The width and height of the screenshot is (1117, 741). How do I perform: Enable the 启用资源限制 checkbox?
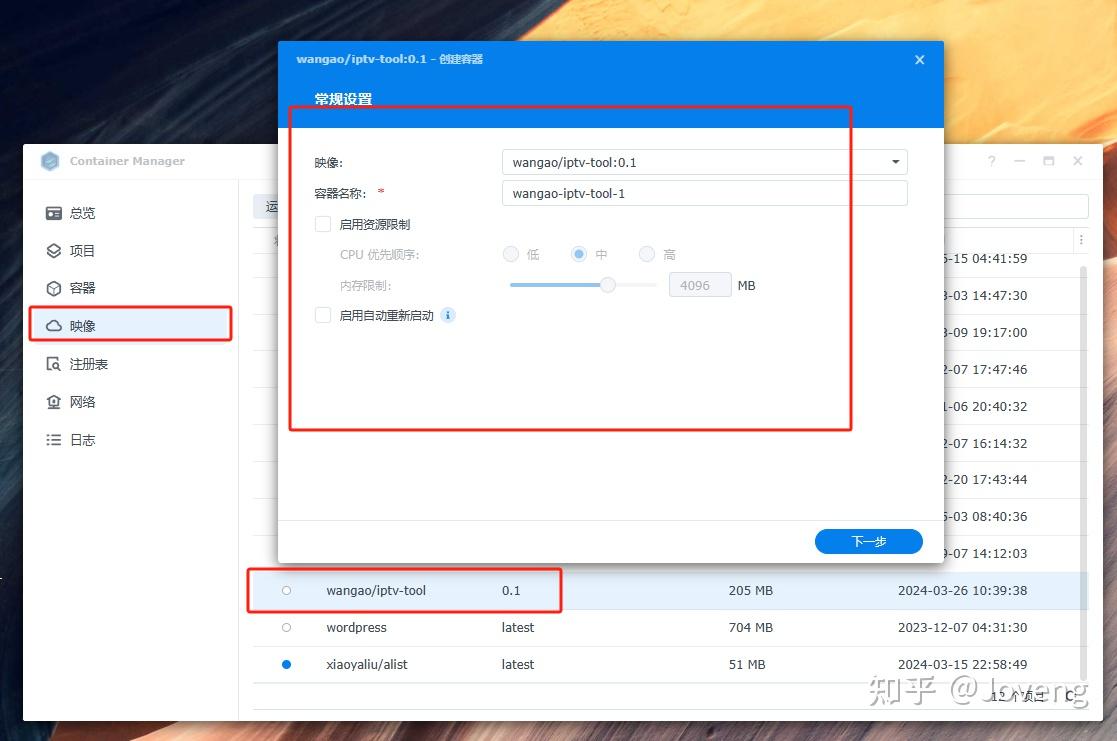point(322,224)
